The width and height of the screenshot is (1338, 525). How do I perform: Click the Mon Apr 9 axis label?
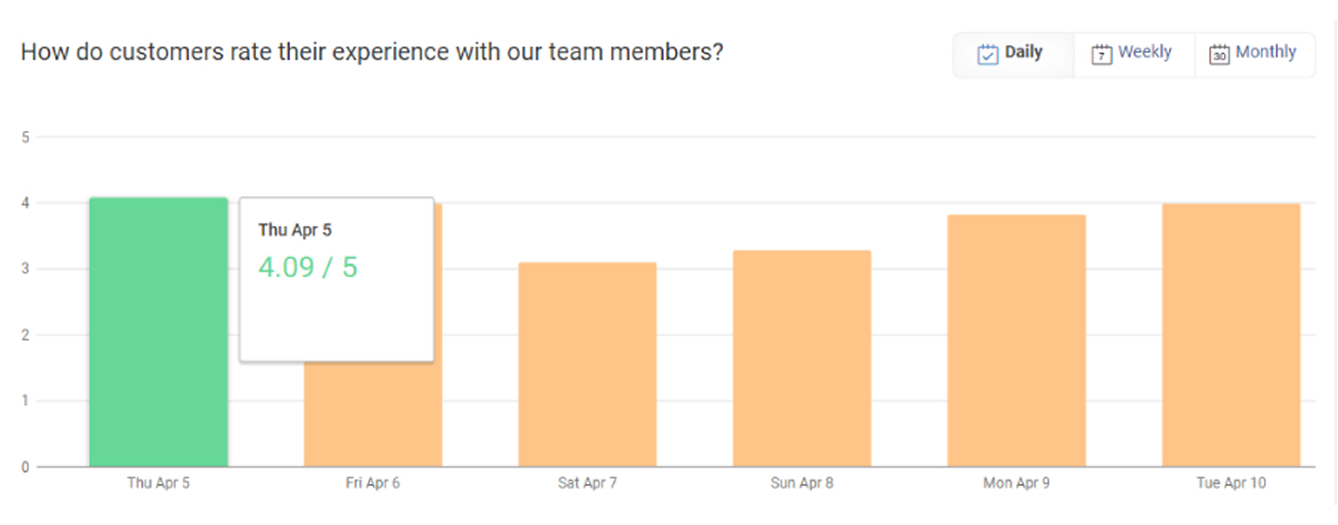click(x=1016, y=483)
